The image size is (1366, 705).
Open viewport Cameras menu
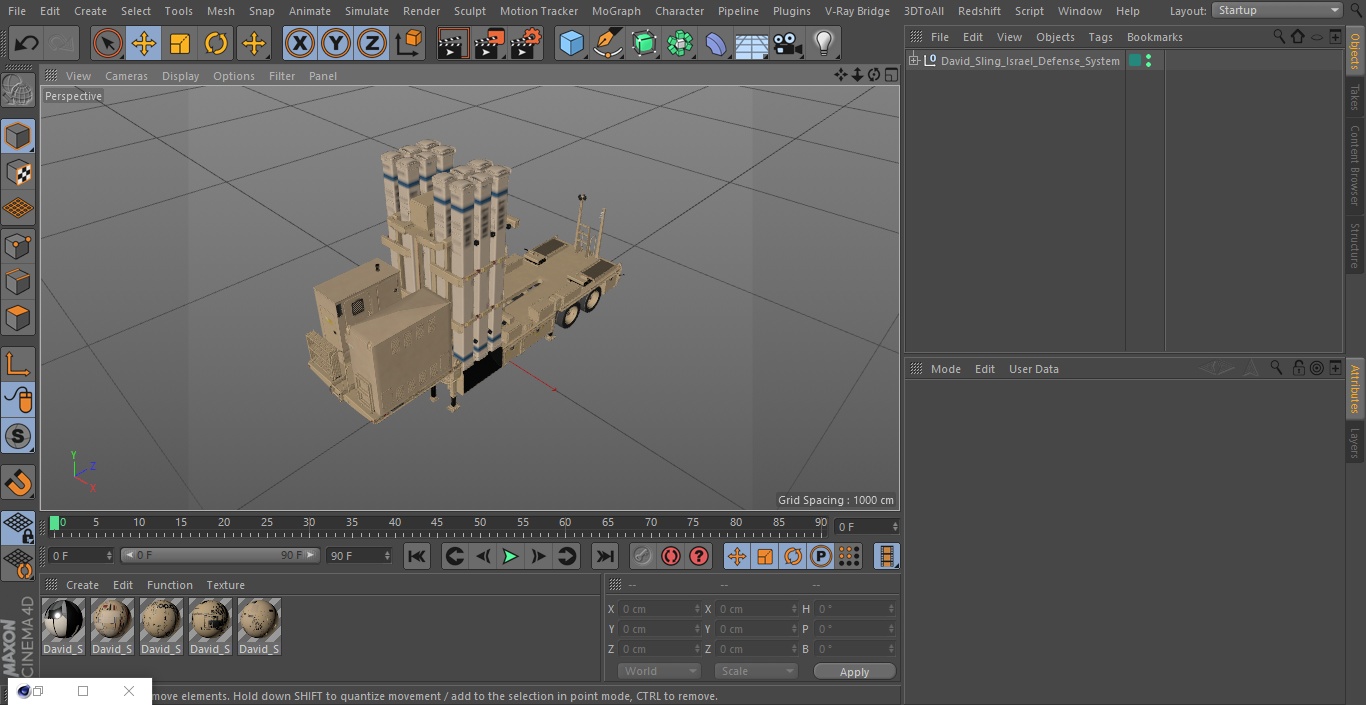click(126, 76)
